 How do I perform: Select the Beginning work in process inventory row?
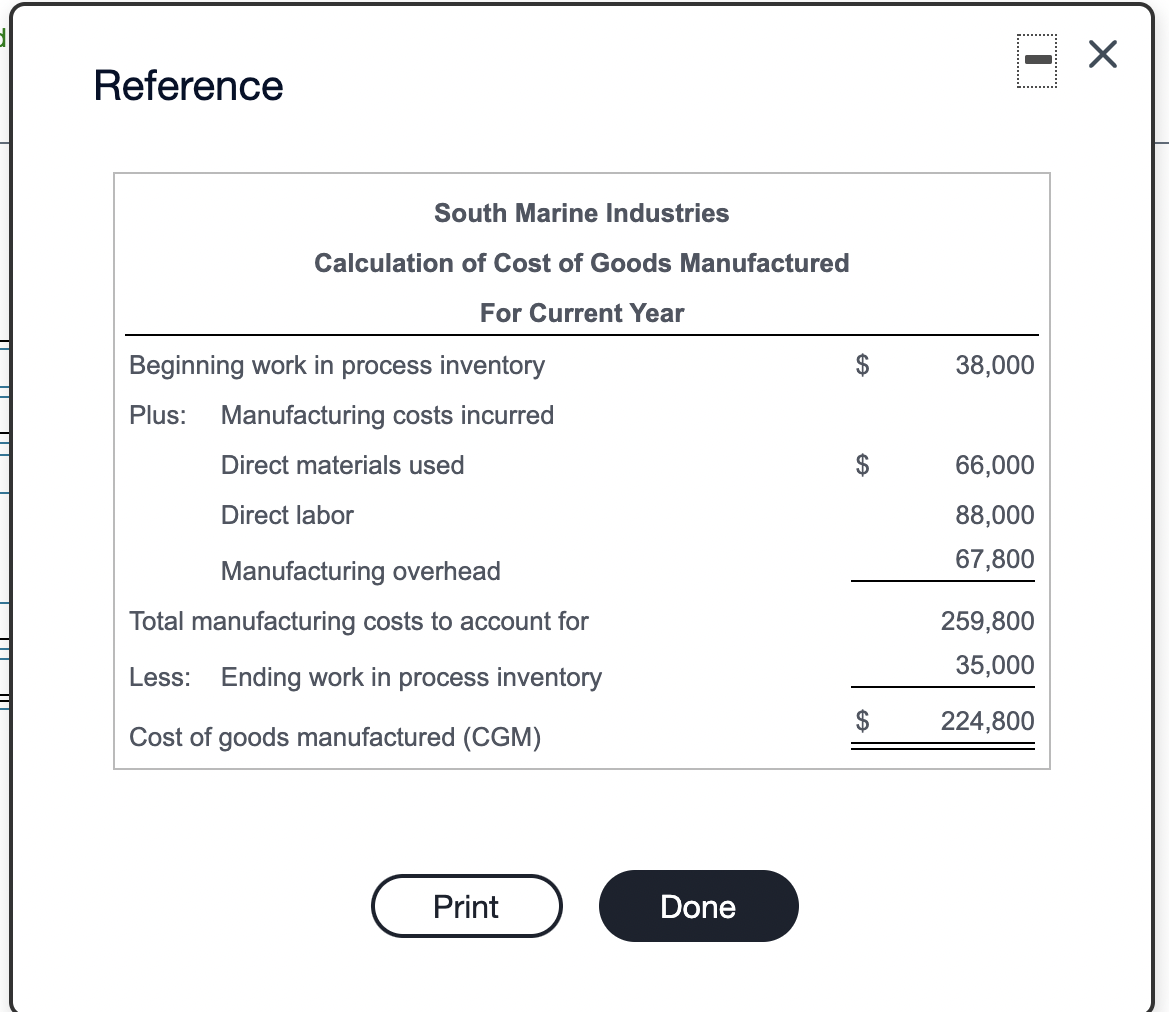(x=337, y=365)
